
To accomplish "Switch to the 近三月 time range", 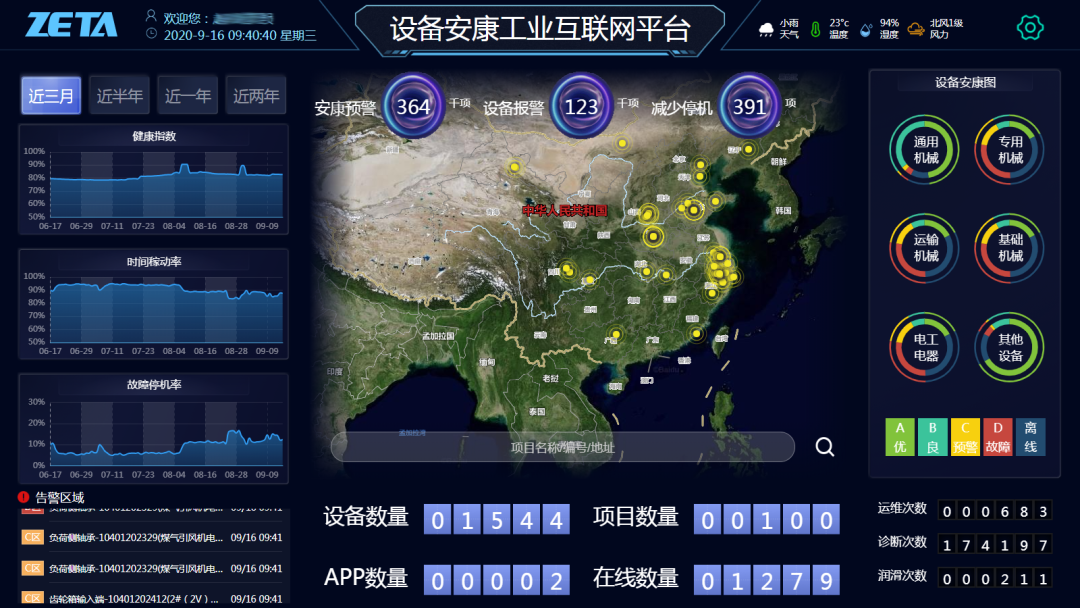I will [x=51, y=96].
